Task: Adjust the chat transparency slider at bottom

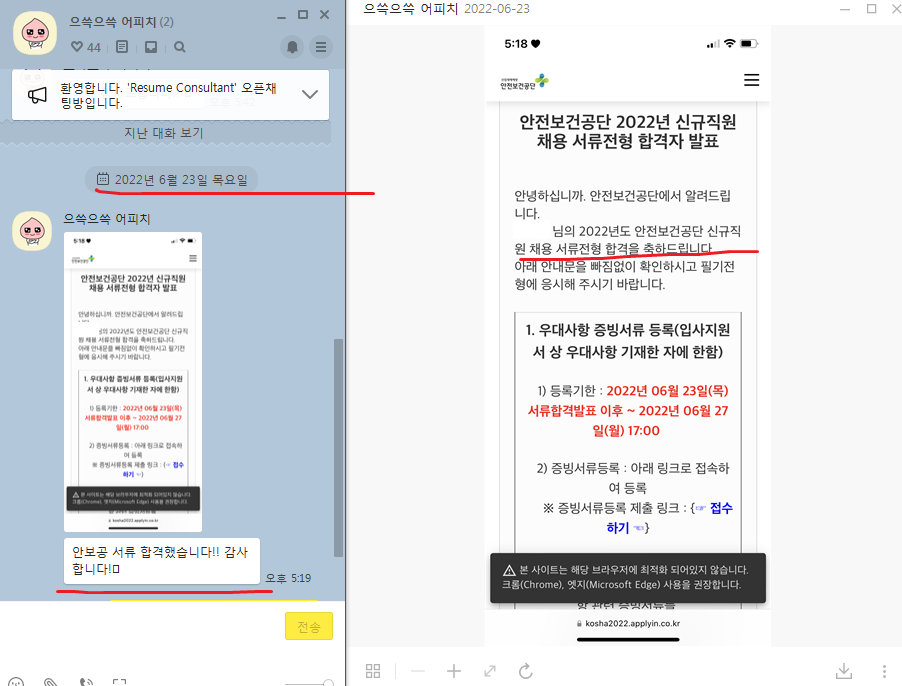Action: [x=309, y=683]
